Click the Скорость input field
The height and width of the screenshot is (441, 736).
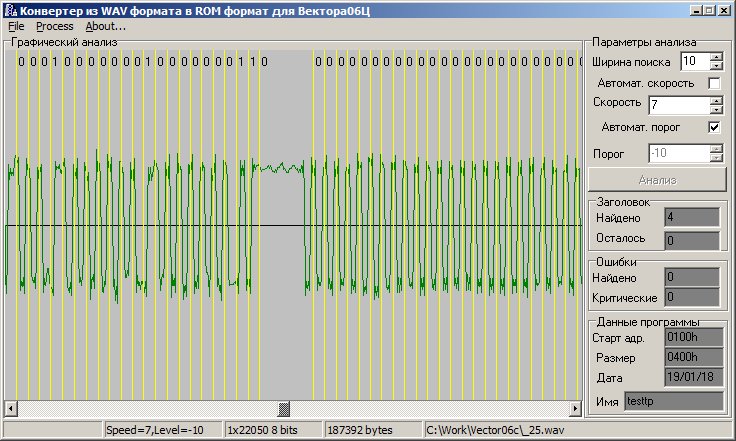677,105
